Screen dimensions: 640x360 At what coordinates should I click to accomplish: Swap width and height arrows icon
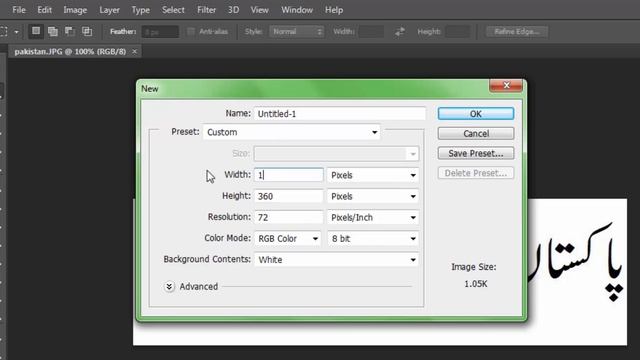[x=400, y=31]
